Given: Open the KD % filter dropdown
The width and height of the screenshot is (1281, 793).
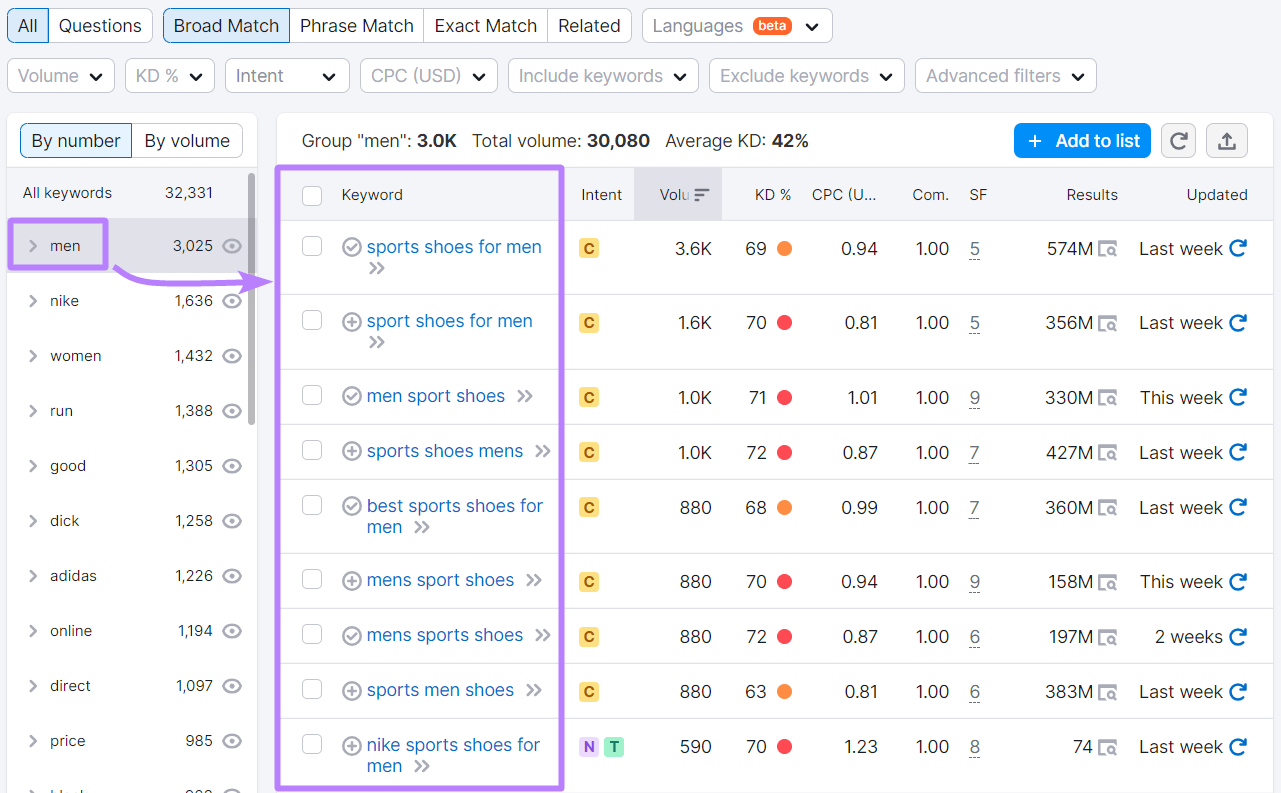Looking at the screenshot, I should pyautogui.click(x=169, y=75).
